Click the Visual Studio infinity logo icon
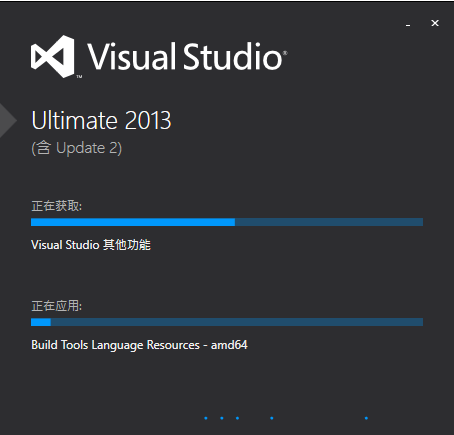The height and width of the screenshot is (435, 454). (53, 57)
